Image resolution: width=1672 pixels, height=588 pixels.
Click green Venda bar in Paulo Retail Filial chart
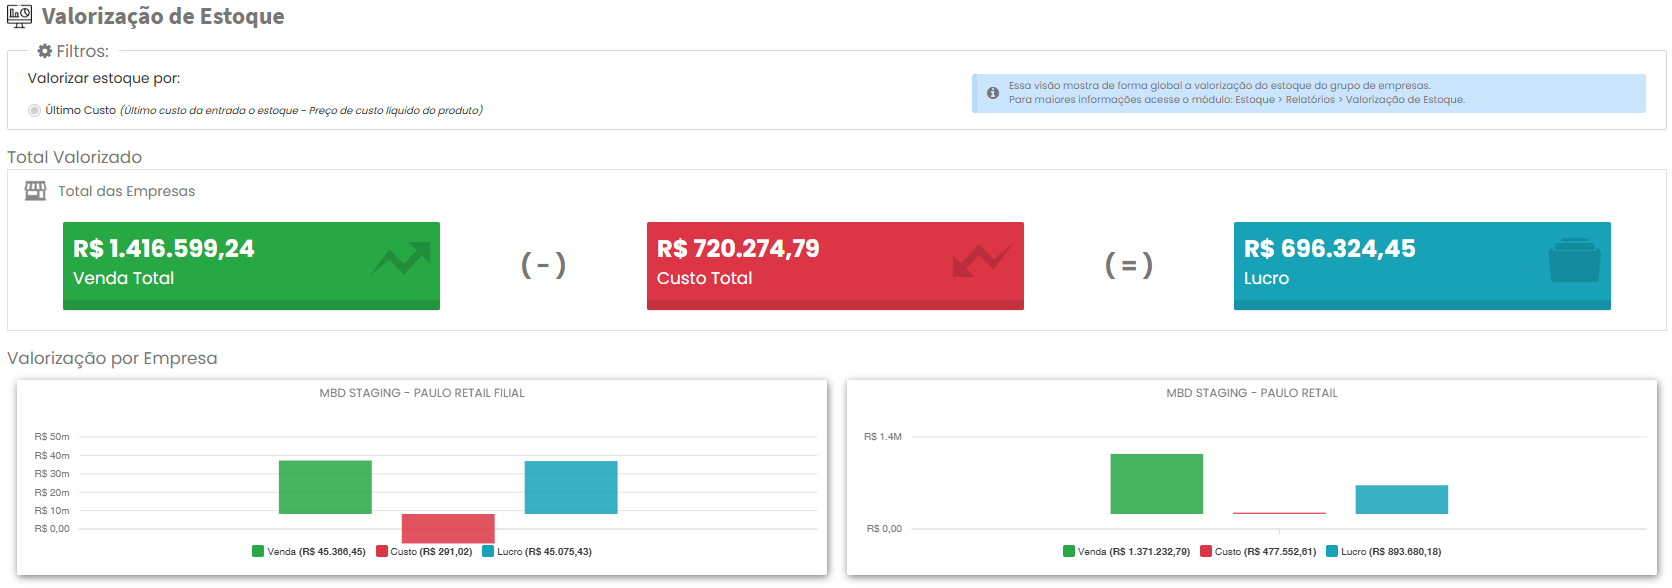[x=325, y=487]
